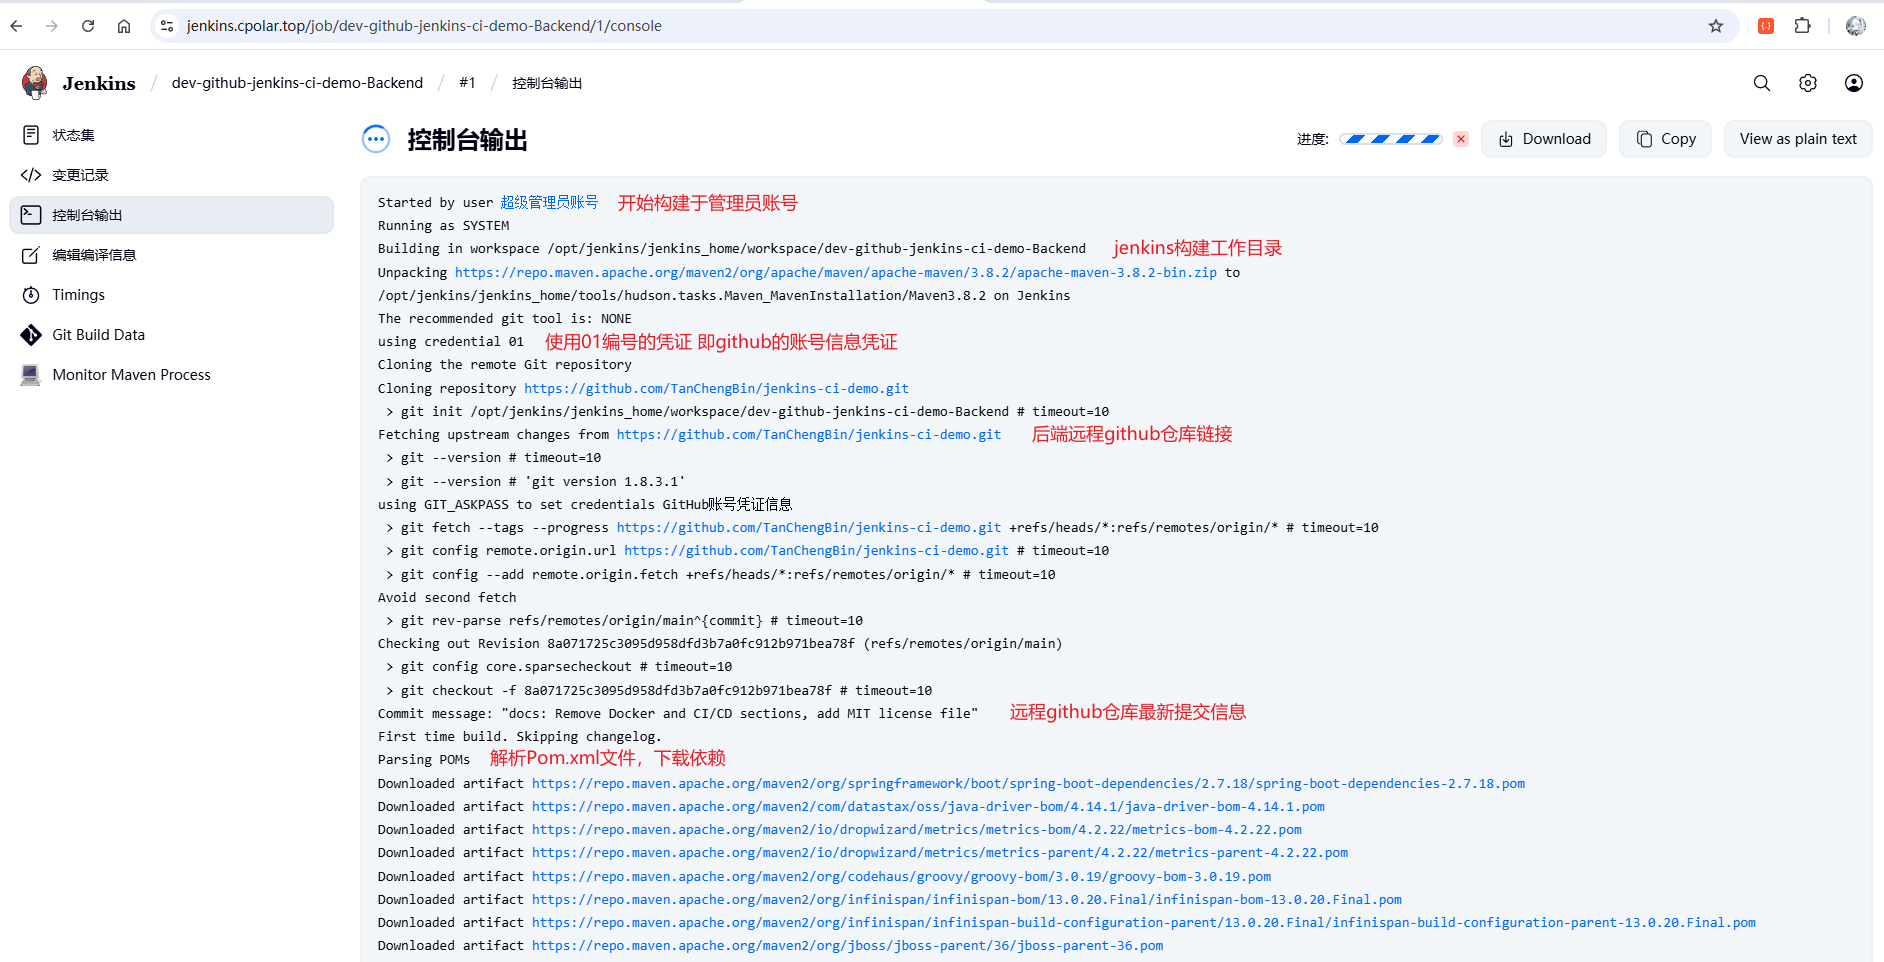Select 控制台输出 sidebar entry
Viewport: 1884px width, 962px height.
pyautogui.click(x=171, y=215)
